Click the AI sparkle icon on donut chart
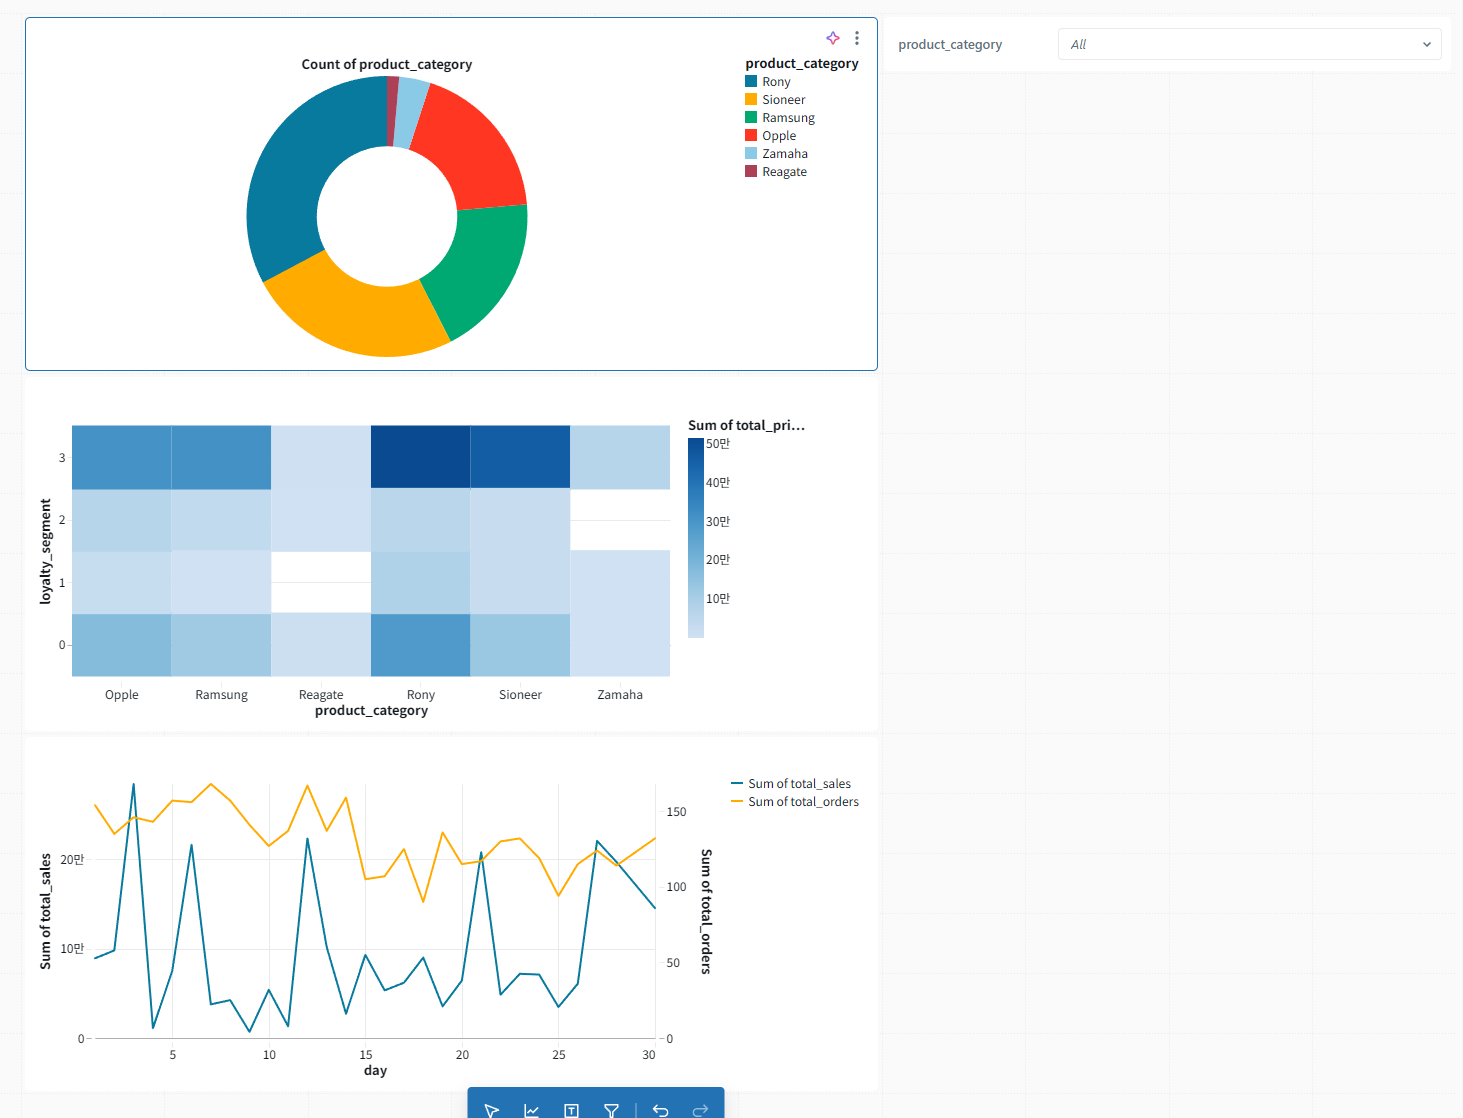Image resolution: width=1463 pixels, height=1118 pixels. point(833,38)
